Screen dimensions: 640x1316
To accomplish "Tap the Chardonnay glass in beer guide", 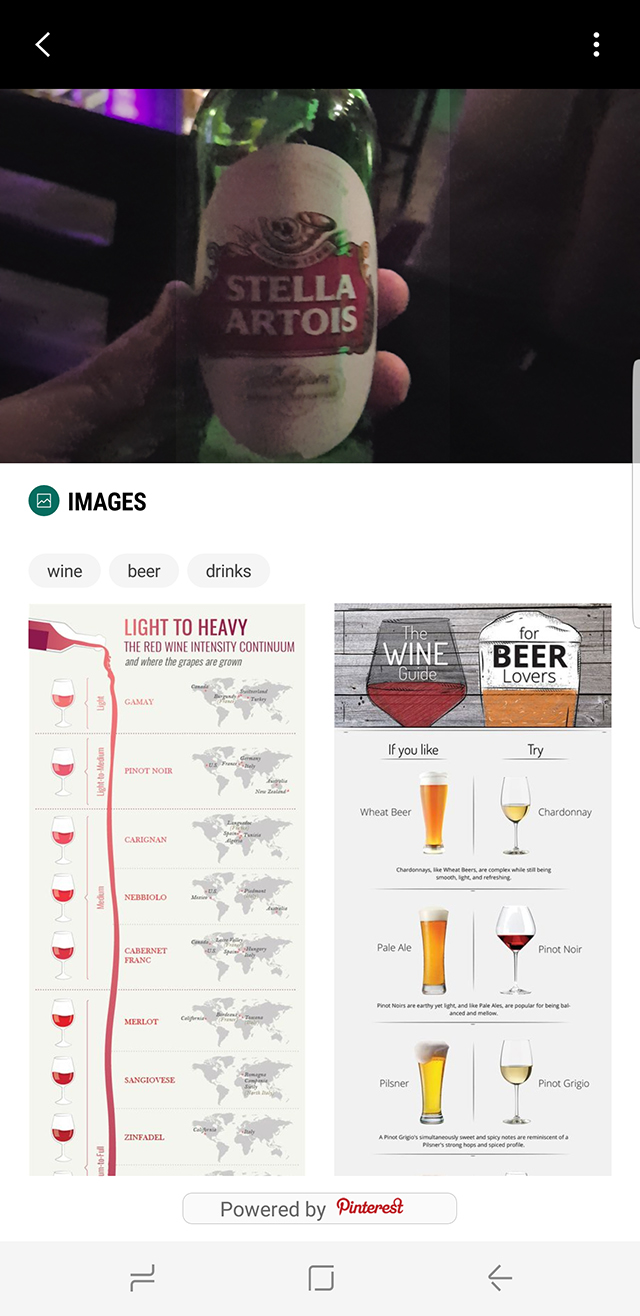I will (x=515, y=814).
